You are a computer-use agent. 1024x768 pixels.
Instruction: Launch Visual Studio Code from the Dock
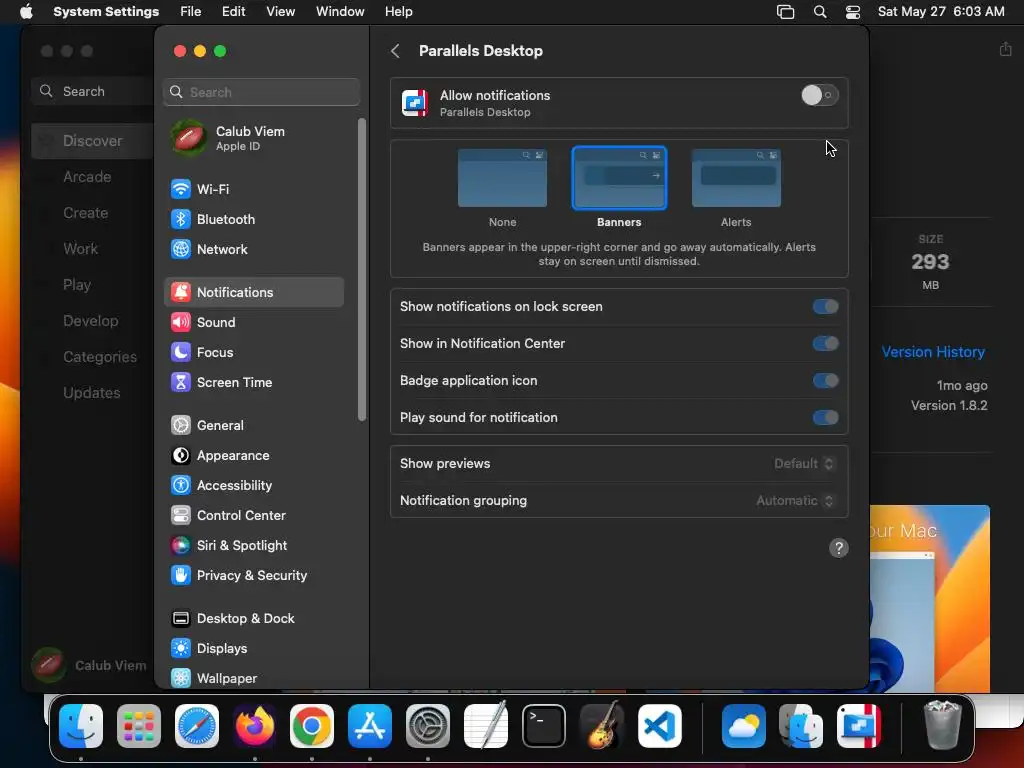click(660, 726)
